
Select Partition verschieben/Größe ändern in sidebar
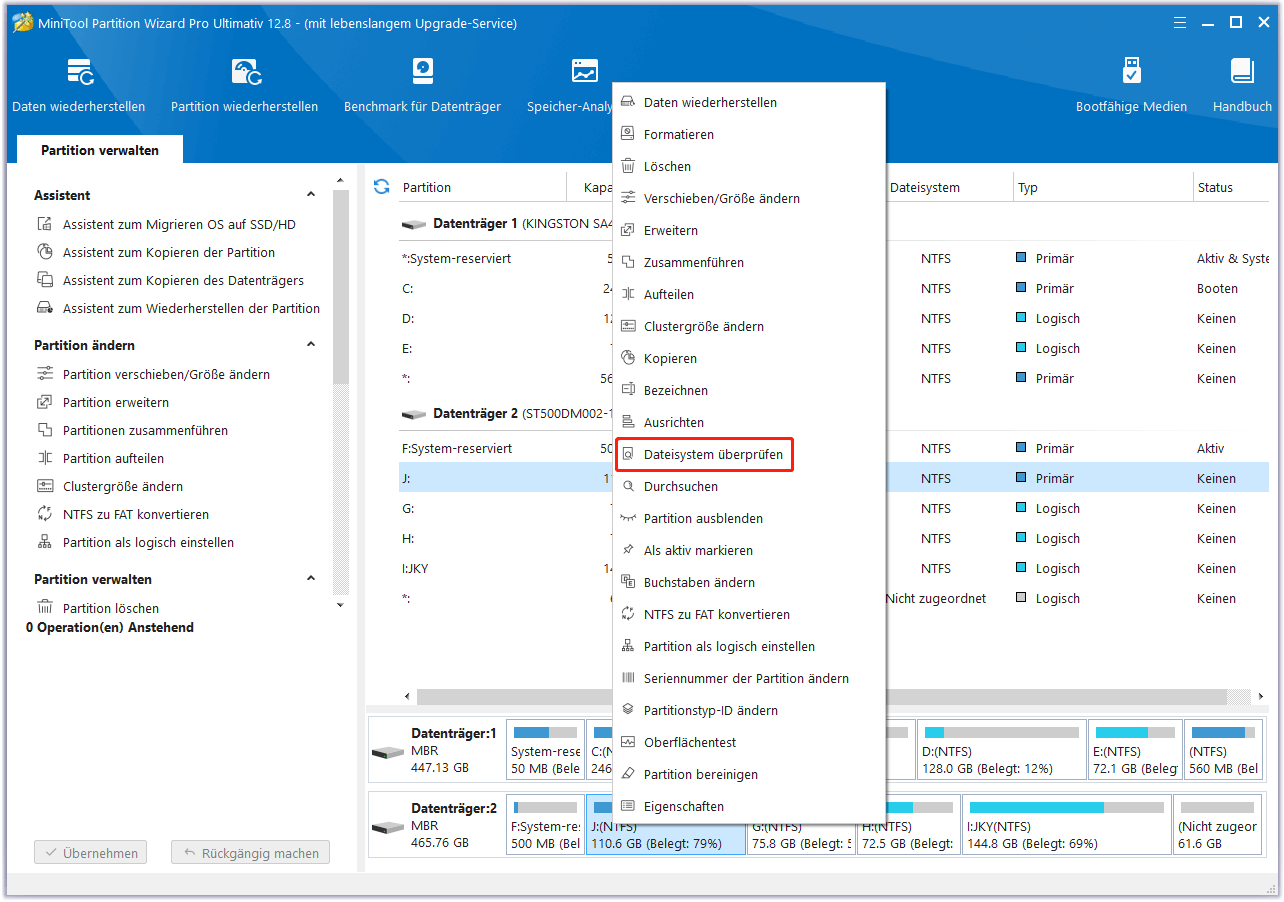[x=166, y=375]
